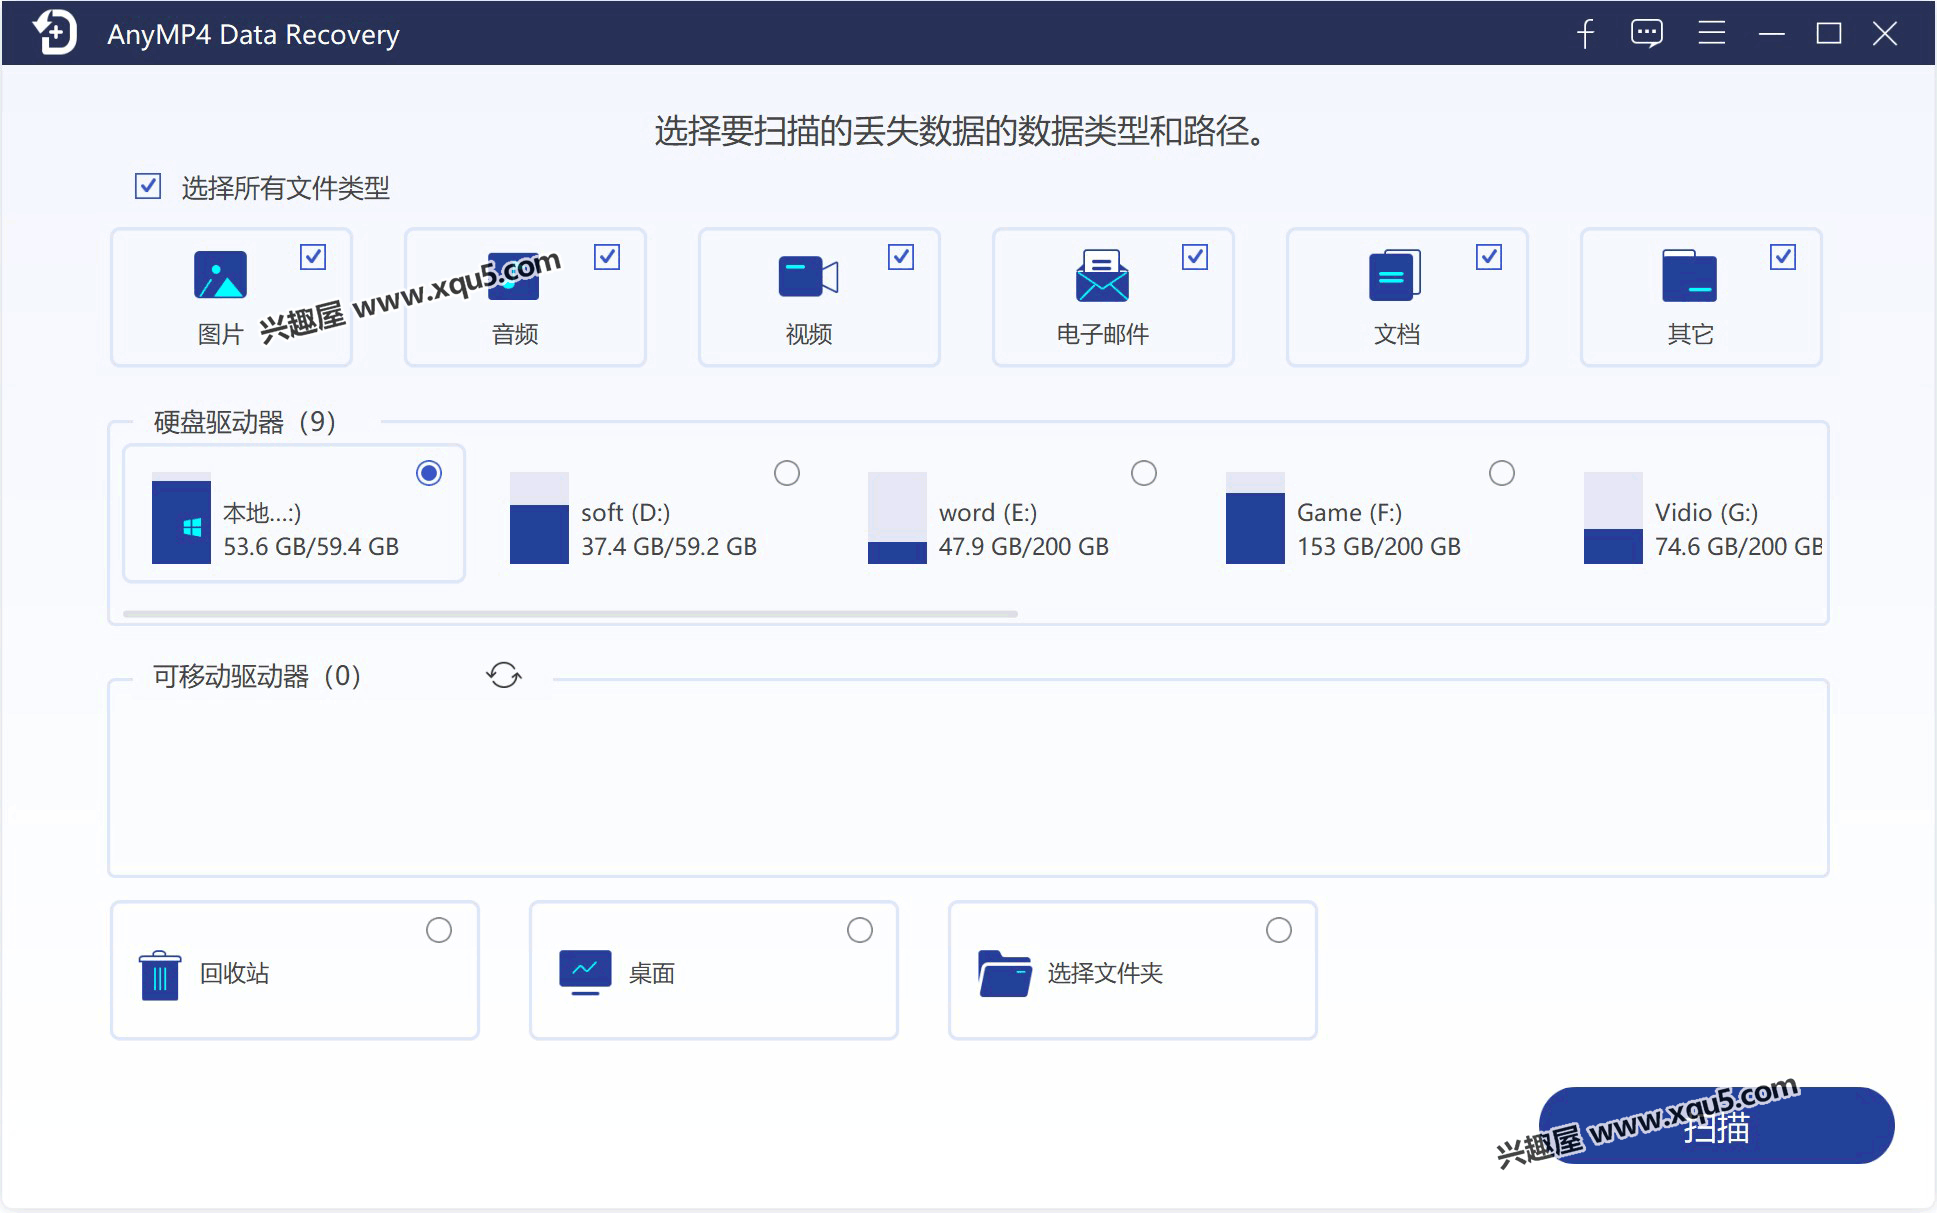Click the AnyMP4 Data Recovery logo icon
The width and height of the screenshot is (1937, 1213).
pyautogui.click(x=55, y=33)
